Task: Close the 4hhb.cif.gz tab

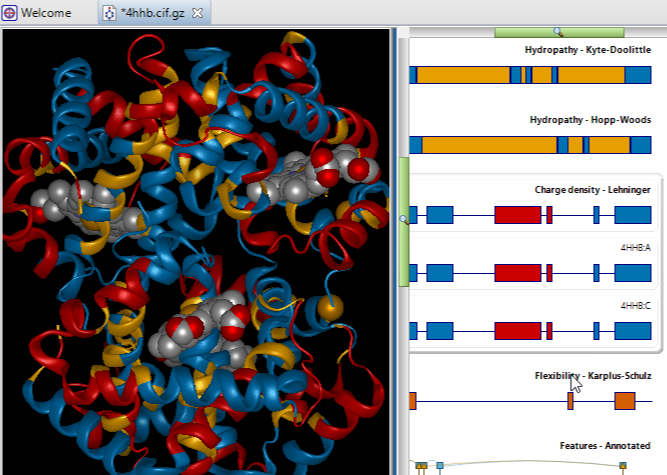Action: click(197, 13)
